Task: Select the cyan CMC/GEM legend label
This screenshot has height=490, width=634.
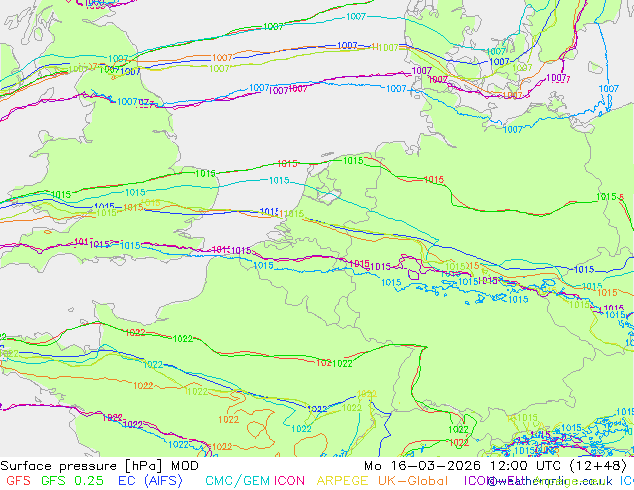Action: click(x=237, y=481)
